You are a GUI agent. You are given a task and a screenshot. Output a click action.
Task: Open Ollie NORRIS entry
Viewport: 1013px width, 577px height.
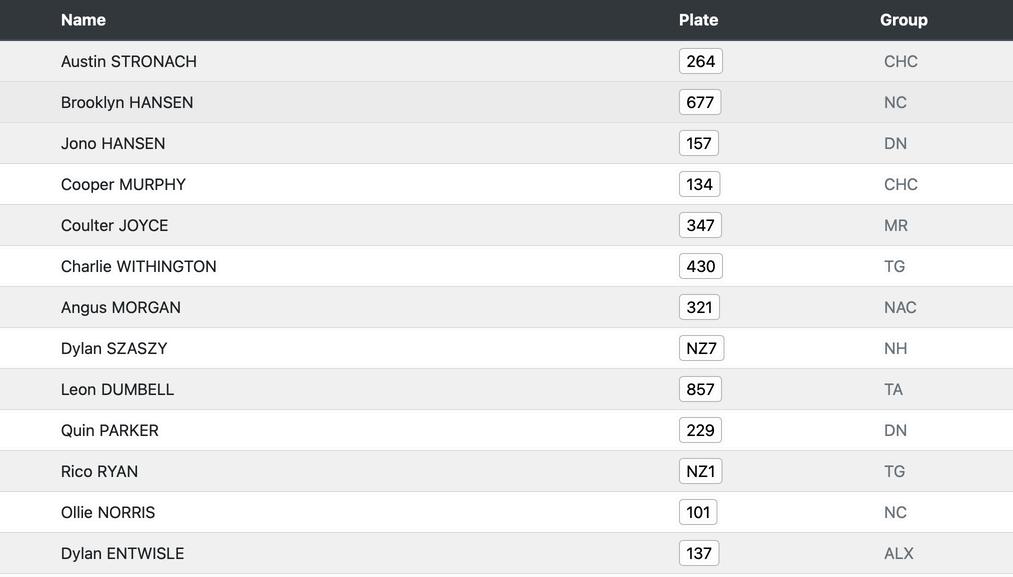[x=108, y=512]
